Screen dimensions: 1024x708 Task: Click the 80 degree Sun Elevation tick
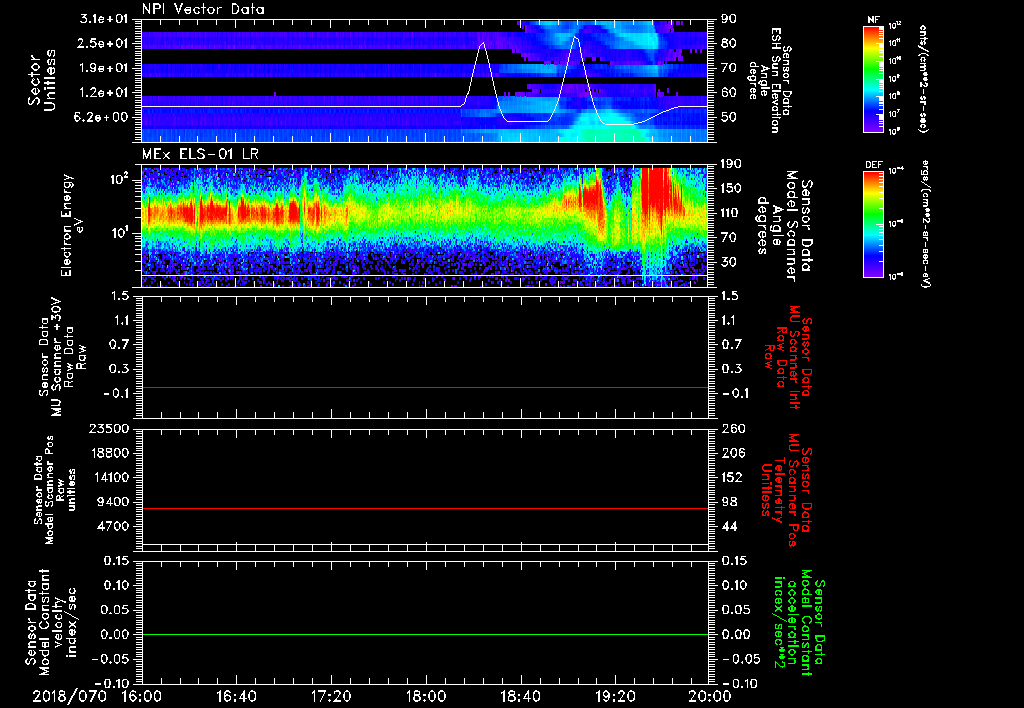(x=728, y=43)
